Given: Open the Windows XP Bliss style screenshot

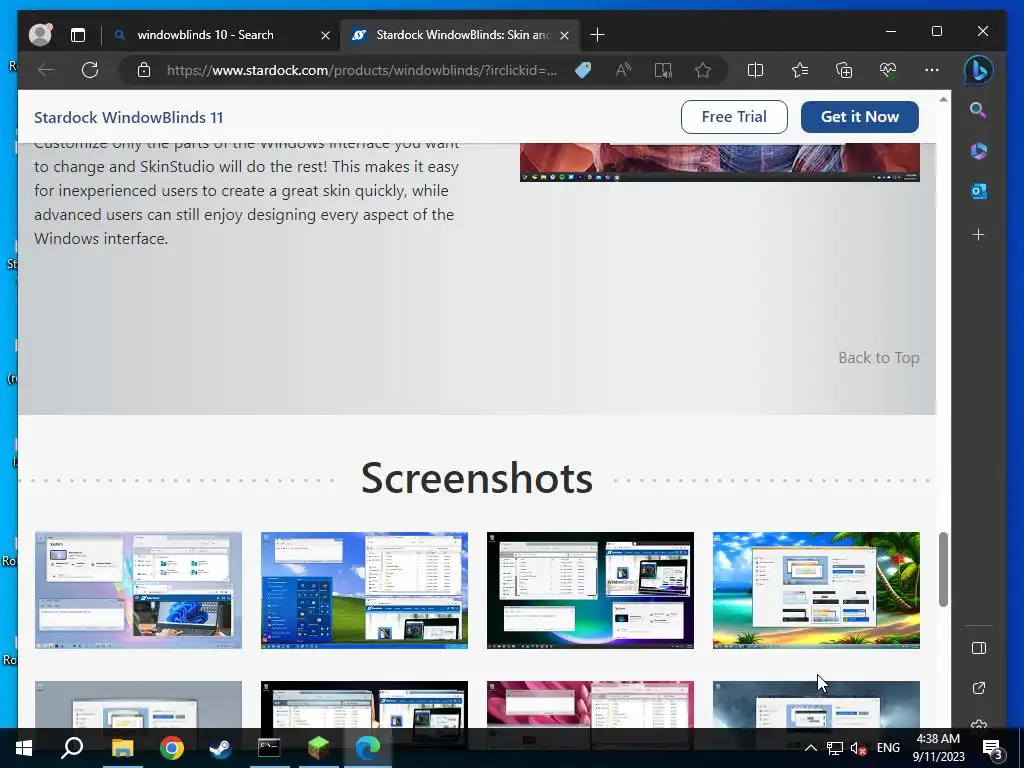Looking at the screenshot, I should pos(364,590).
